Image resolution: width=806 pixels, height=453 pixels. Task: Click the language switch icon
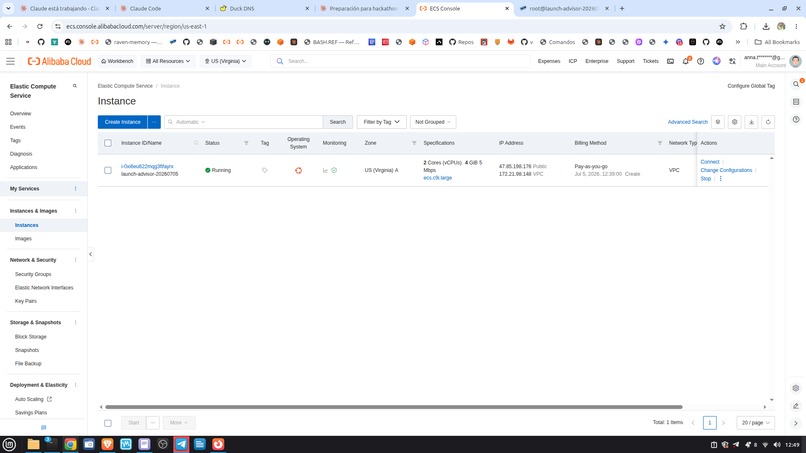click(732, 61)
